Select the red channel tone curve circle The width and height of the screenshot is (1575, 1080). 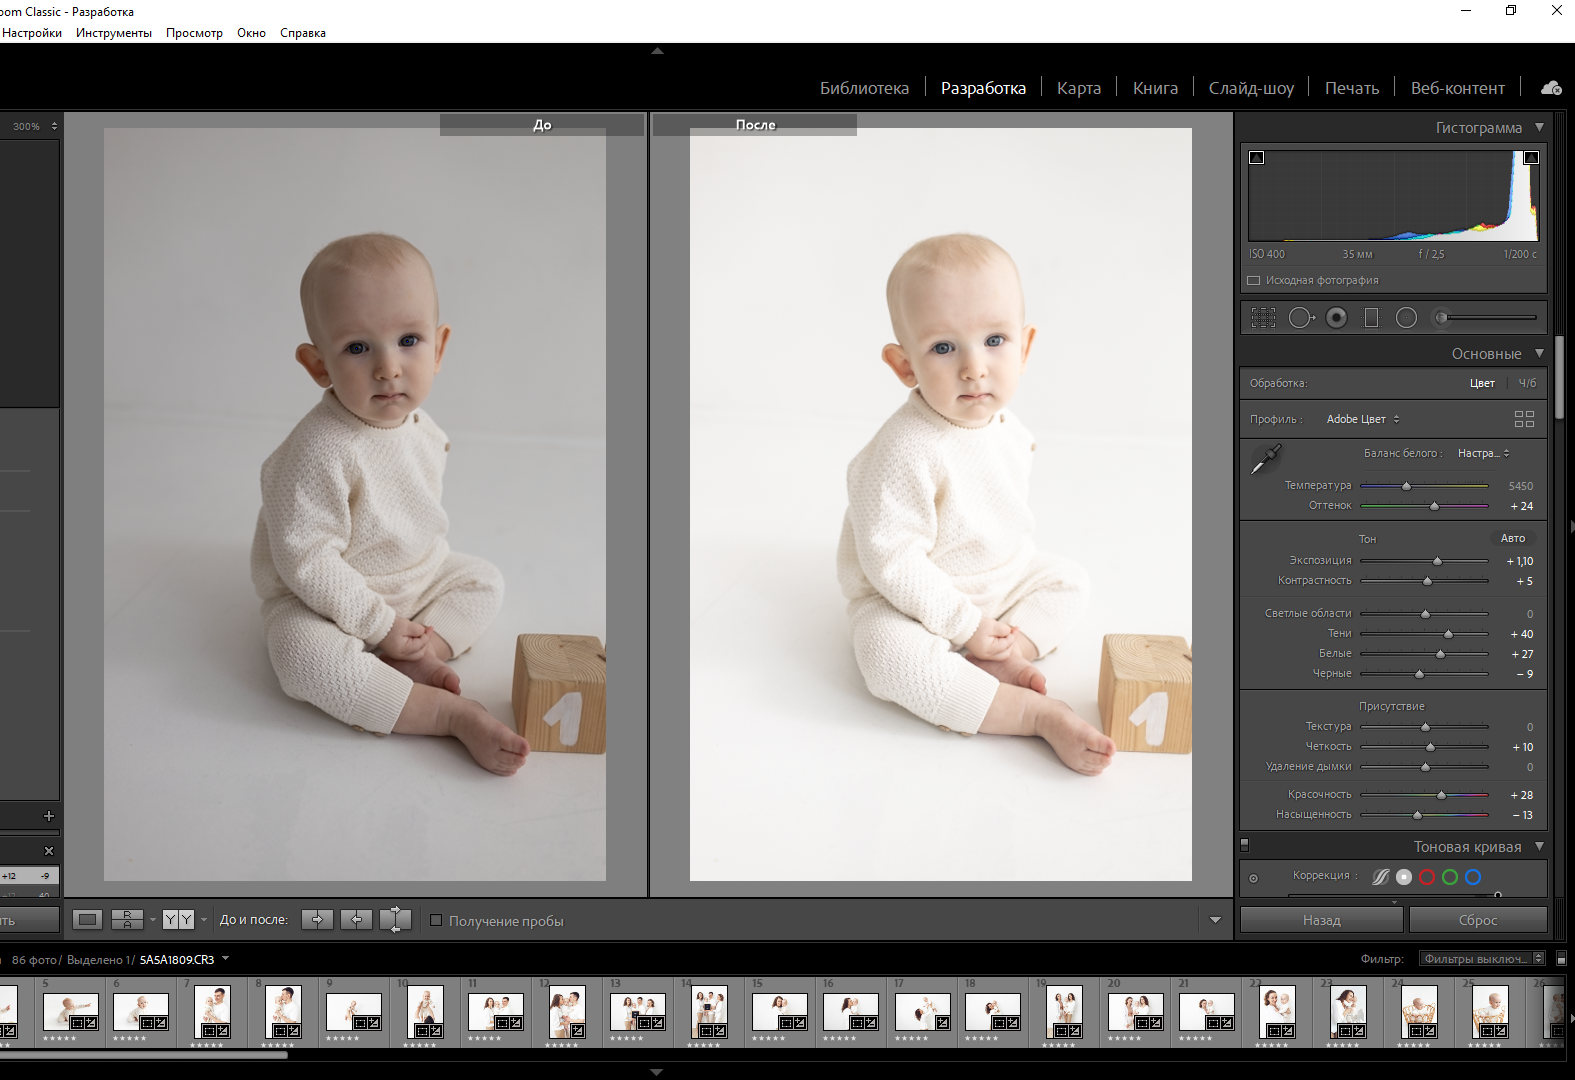1427,877
